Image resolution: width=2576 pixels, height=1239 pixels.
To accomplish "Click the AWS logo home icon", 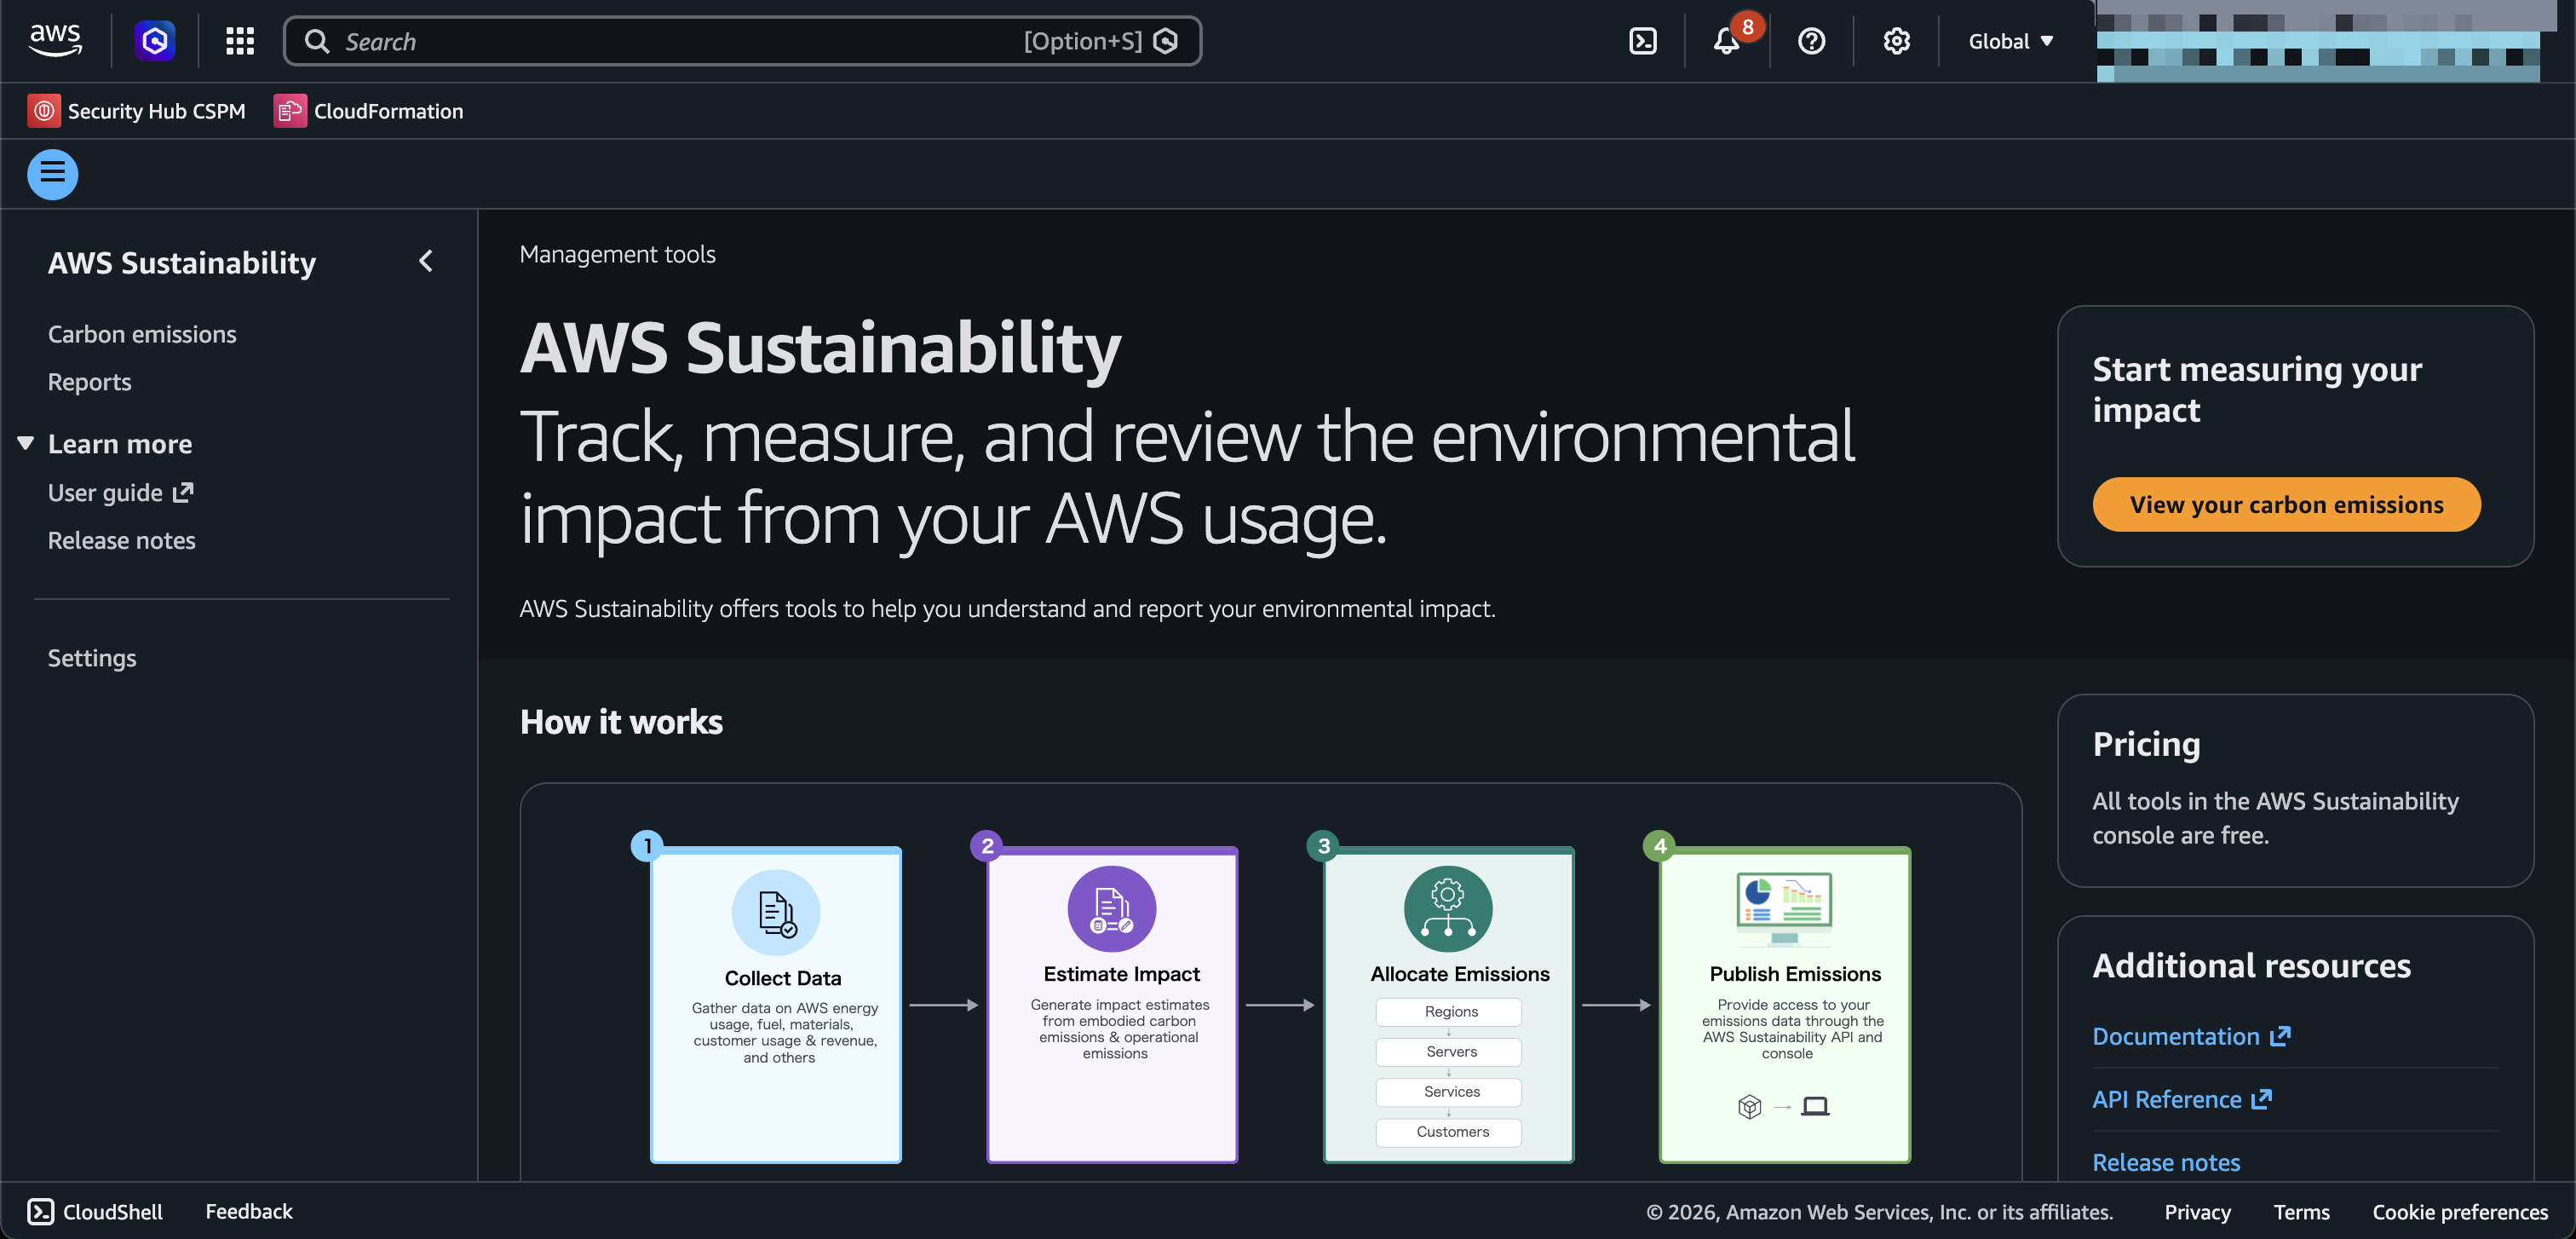I will click(55, 40).
